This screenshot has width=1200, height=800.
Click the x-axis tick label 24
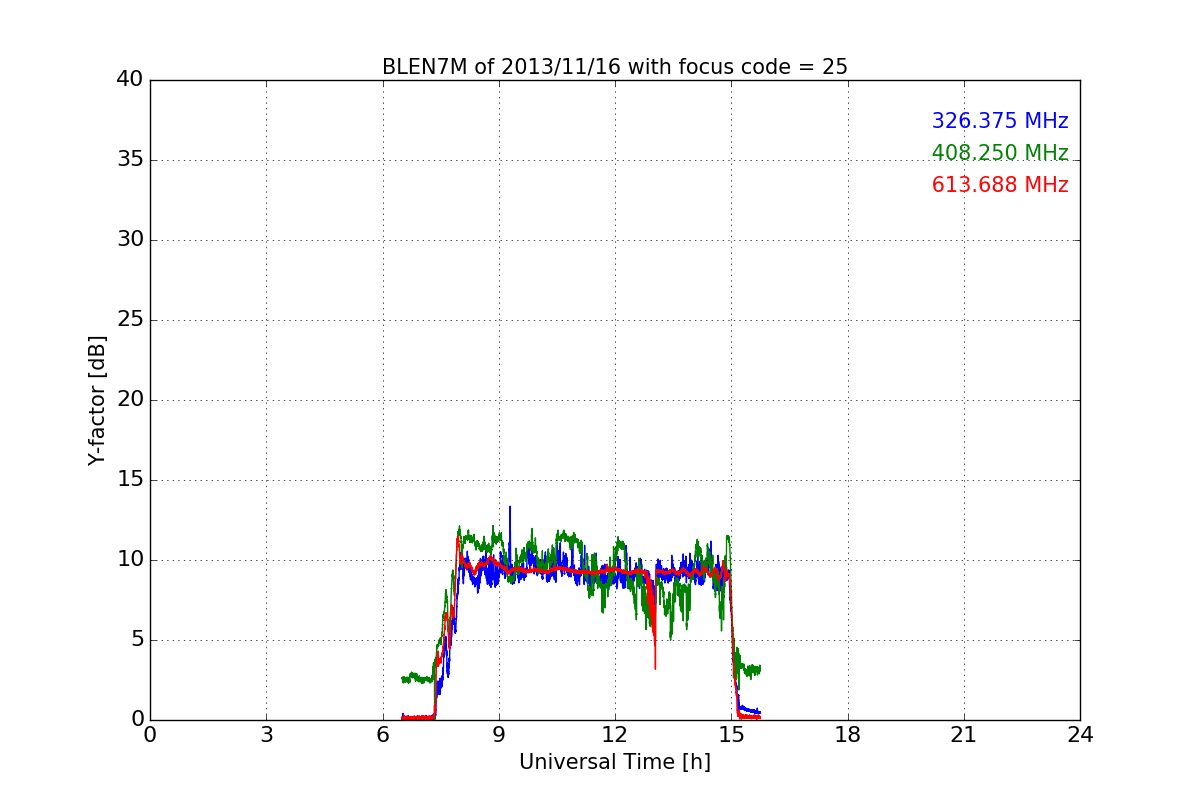[x=1080, y=735]
